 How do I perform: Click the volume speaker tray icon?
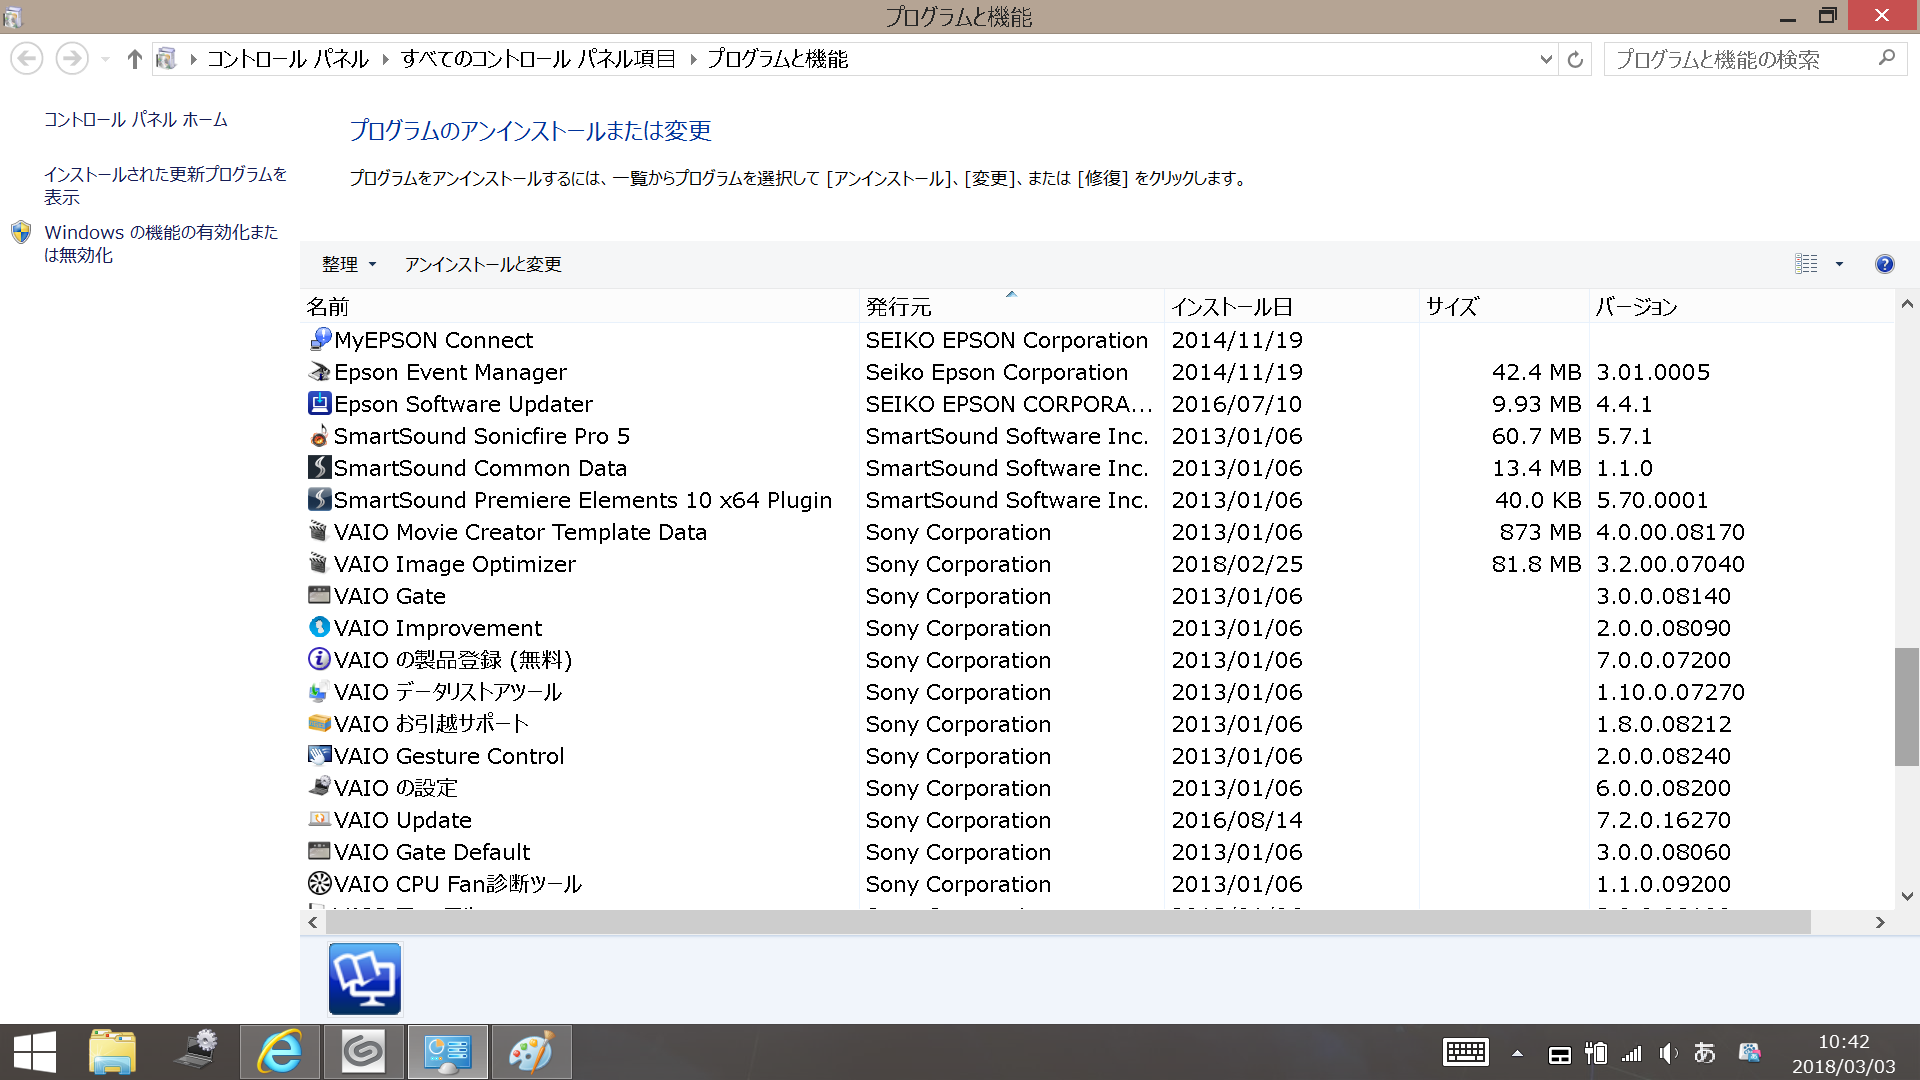[x=1667, y=1053]
